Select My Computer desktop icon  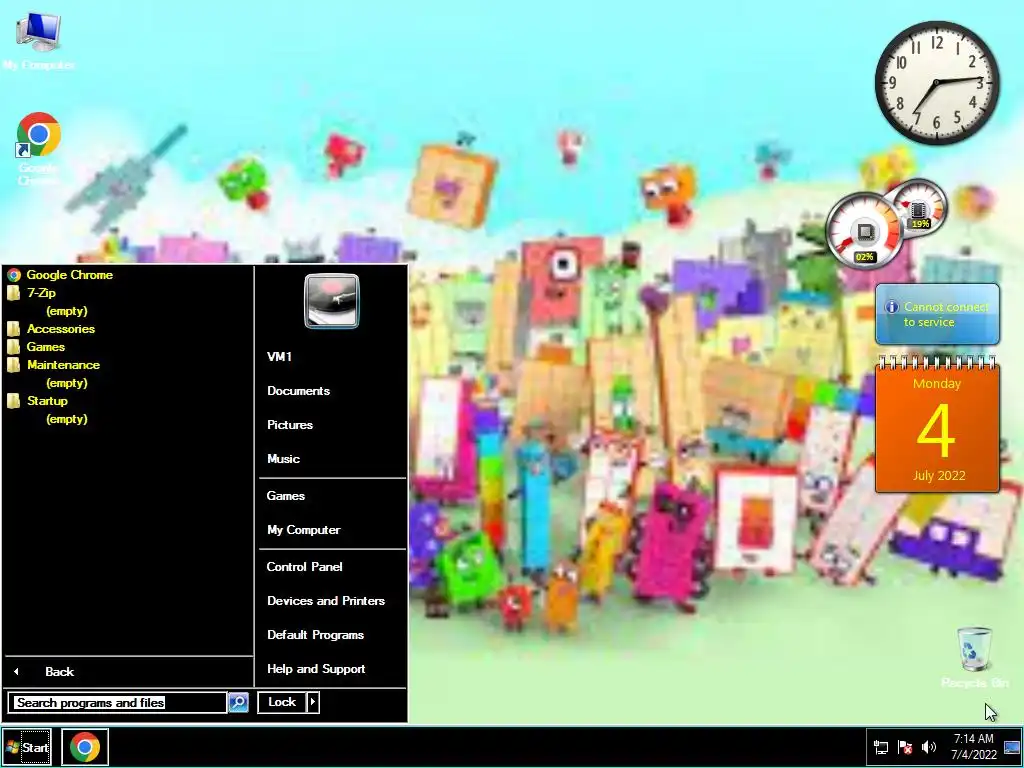39,40
